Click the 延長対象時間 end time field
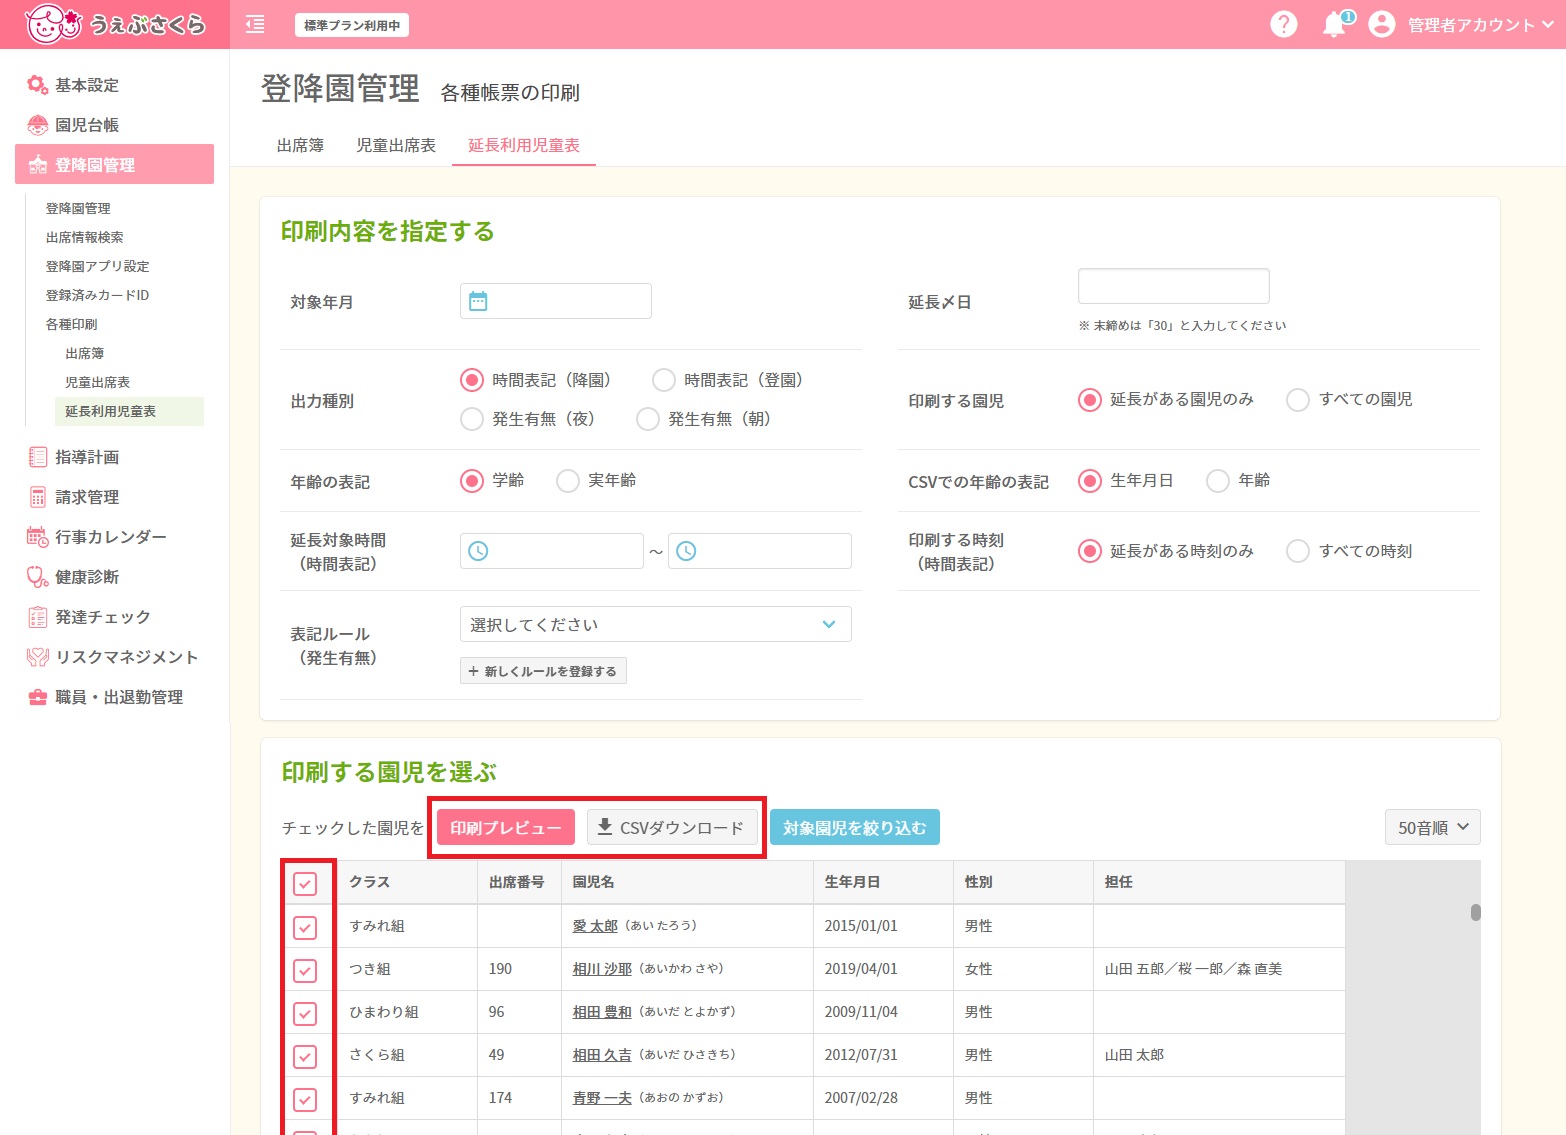Screen dimensions: 1566x1135 click(x=760, y=551)
